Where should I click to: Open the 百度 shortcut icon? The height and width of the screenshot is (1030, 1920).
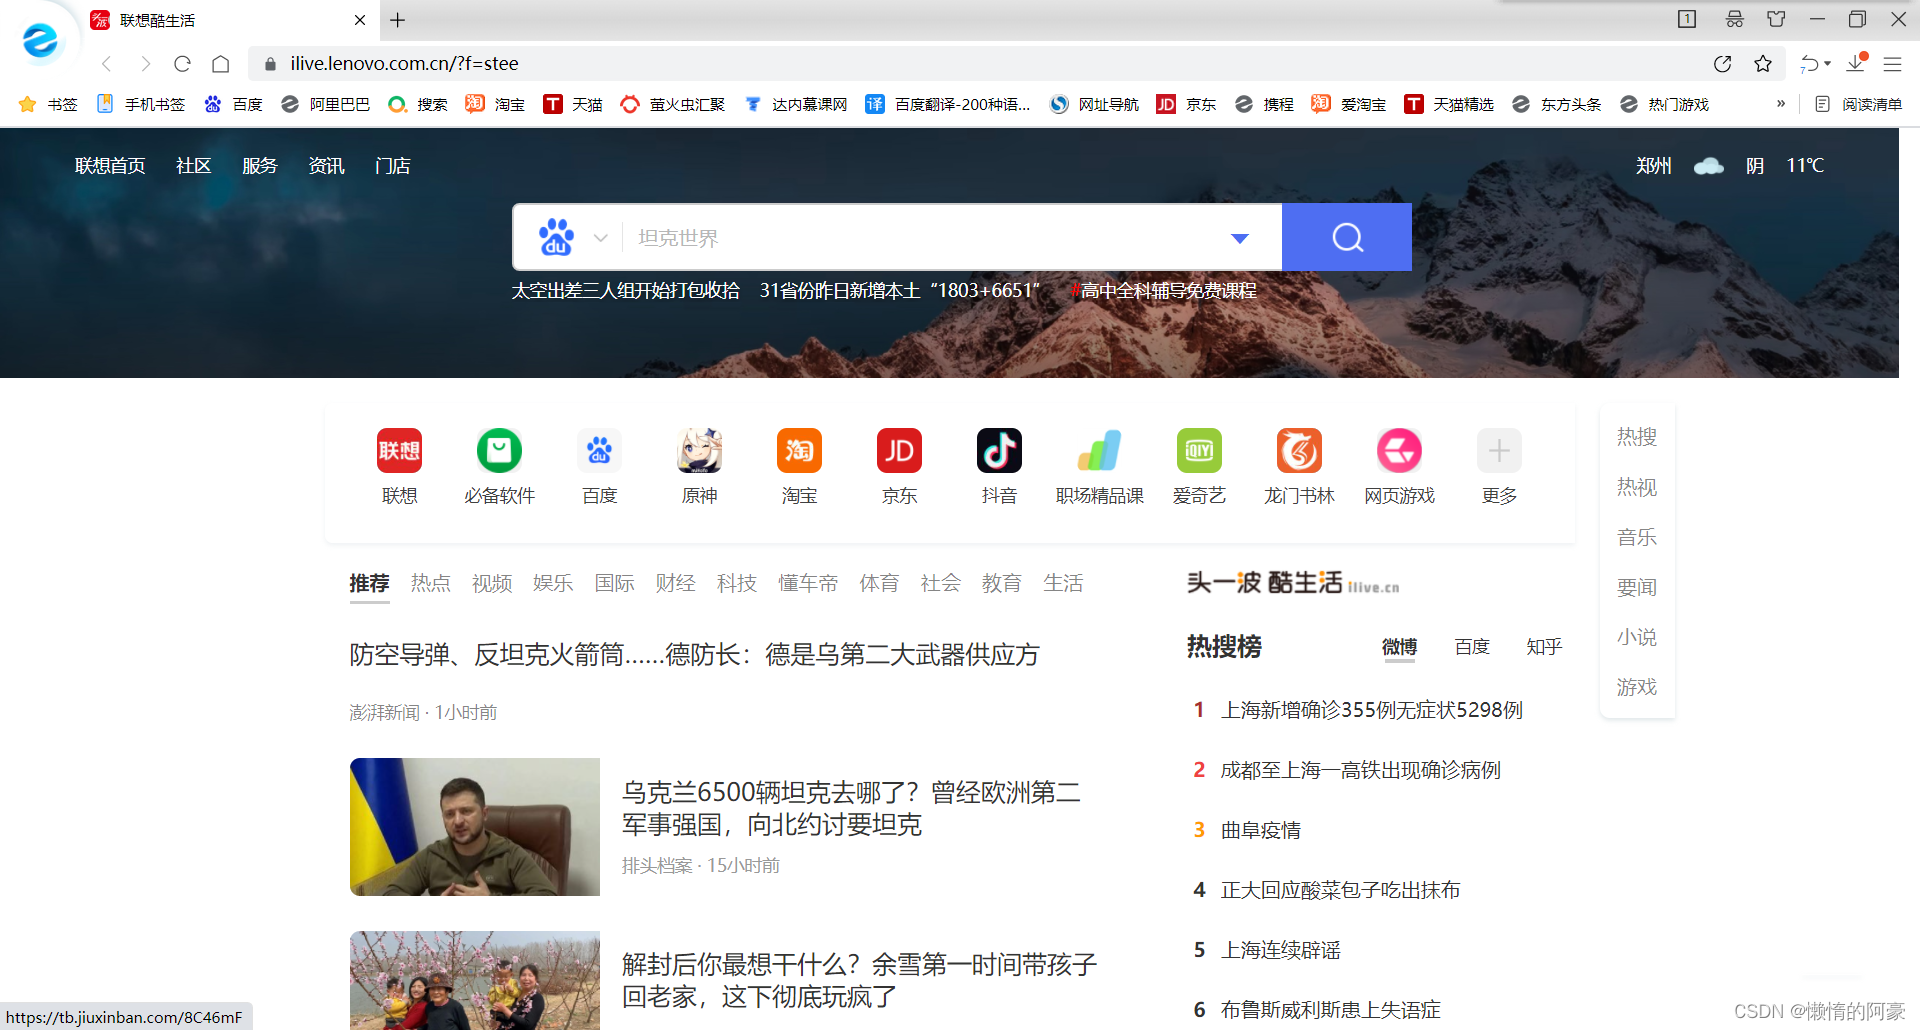[x=599, y=451]
